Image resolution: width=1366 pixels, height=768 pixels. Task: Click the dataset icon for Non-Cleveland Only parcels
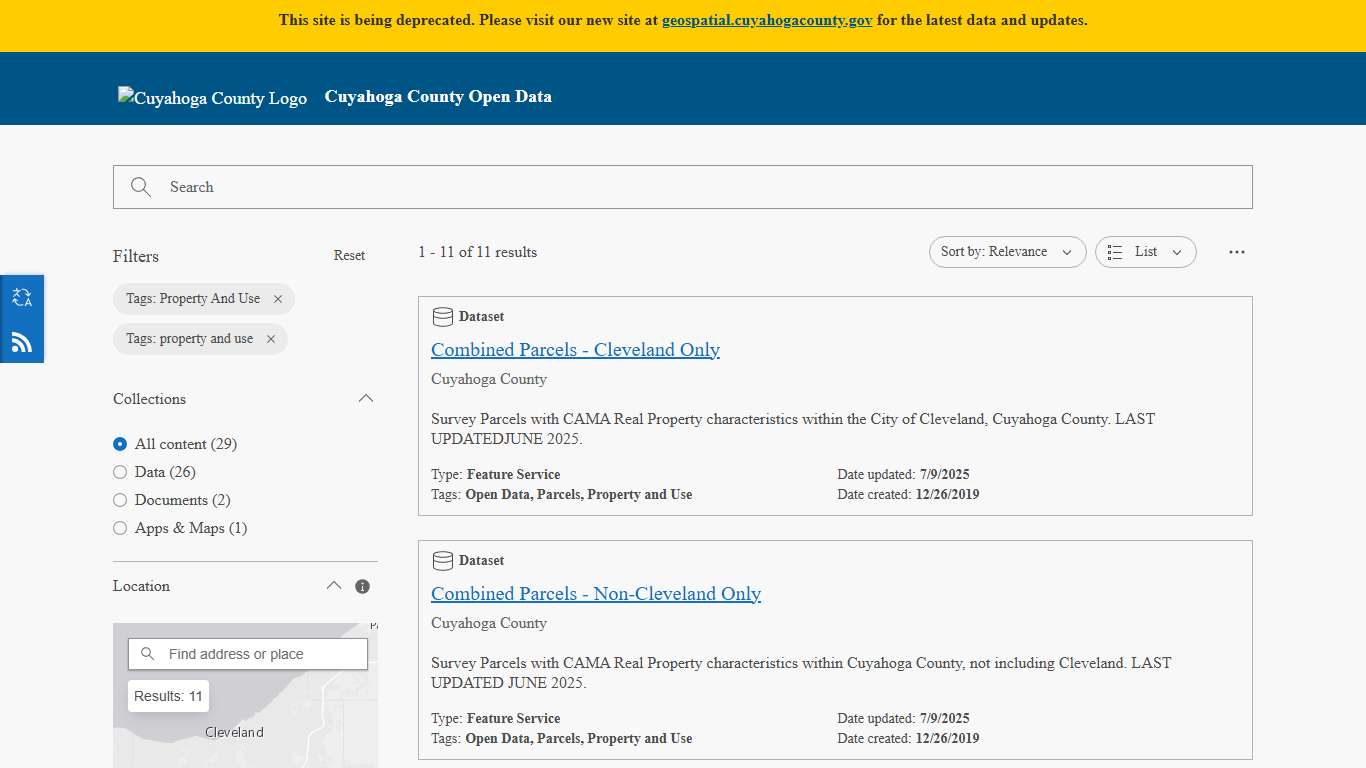pyautogui.click(x=443, y=560)
